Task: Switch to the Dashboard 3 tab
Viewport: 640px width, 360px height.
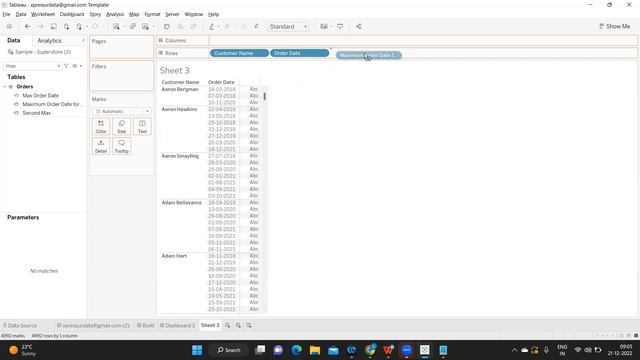Action: pyautogui.click(x=178, y=325)
